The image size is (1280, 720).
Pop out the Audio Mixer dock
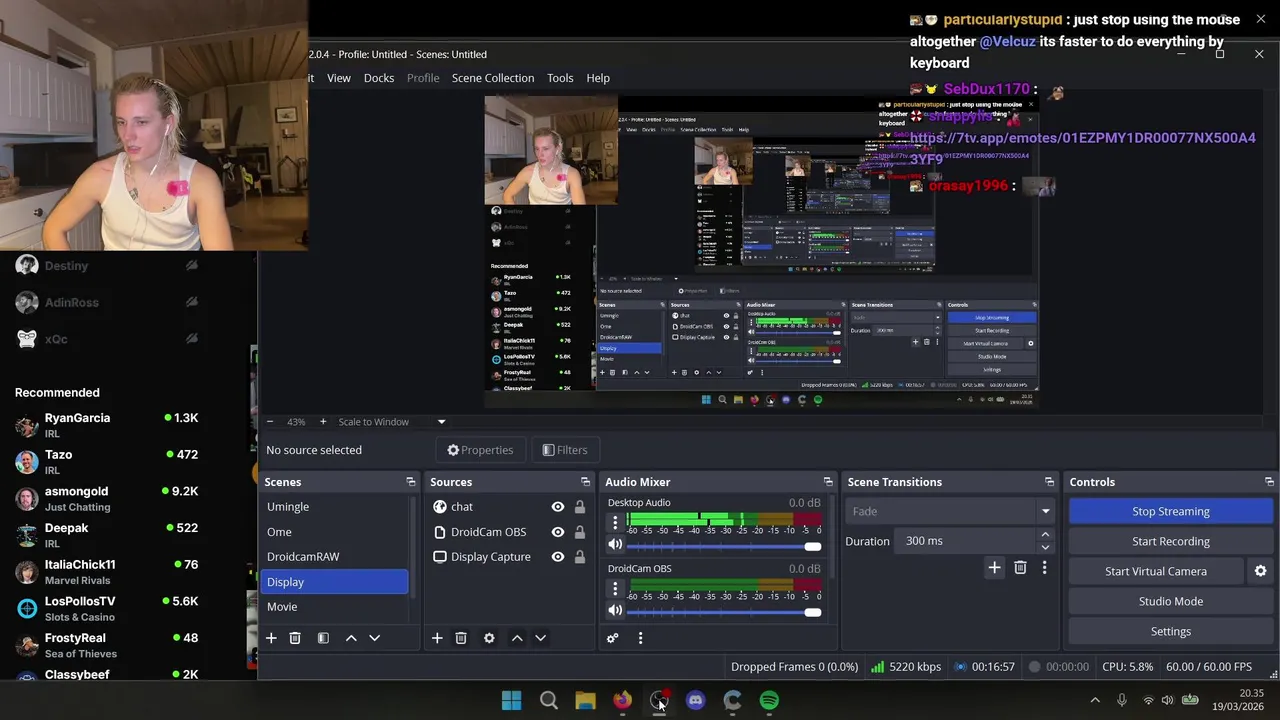[x=828, y=482]
